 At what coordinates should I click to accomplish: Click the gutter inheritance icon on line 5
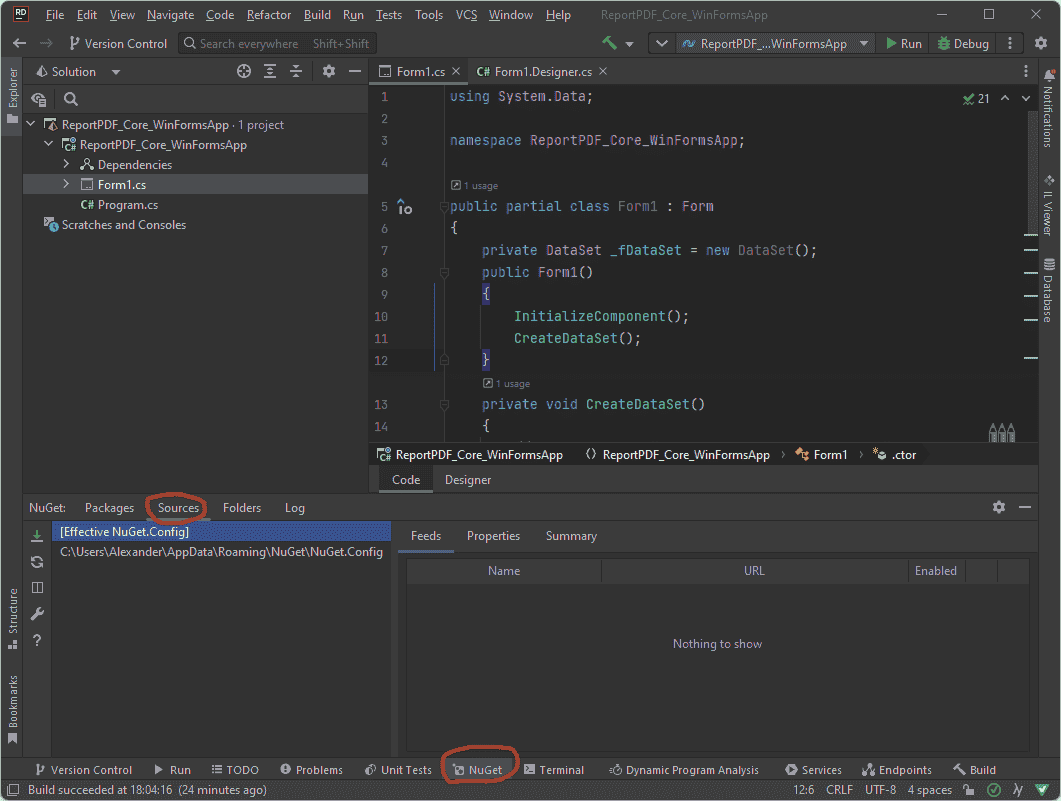405,206
